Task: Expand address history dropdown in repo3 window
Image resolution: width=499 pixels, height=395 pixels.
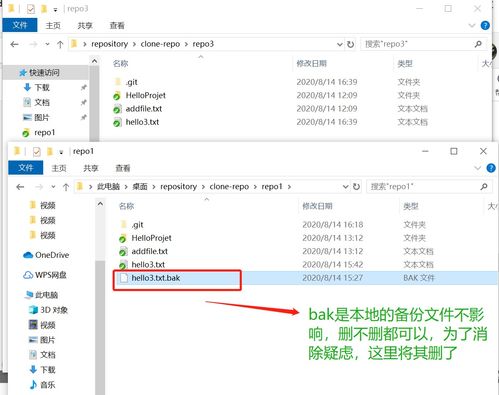Action: 340,44
